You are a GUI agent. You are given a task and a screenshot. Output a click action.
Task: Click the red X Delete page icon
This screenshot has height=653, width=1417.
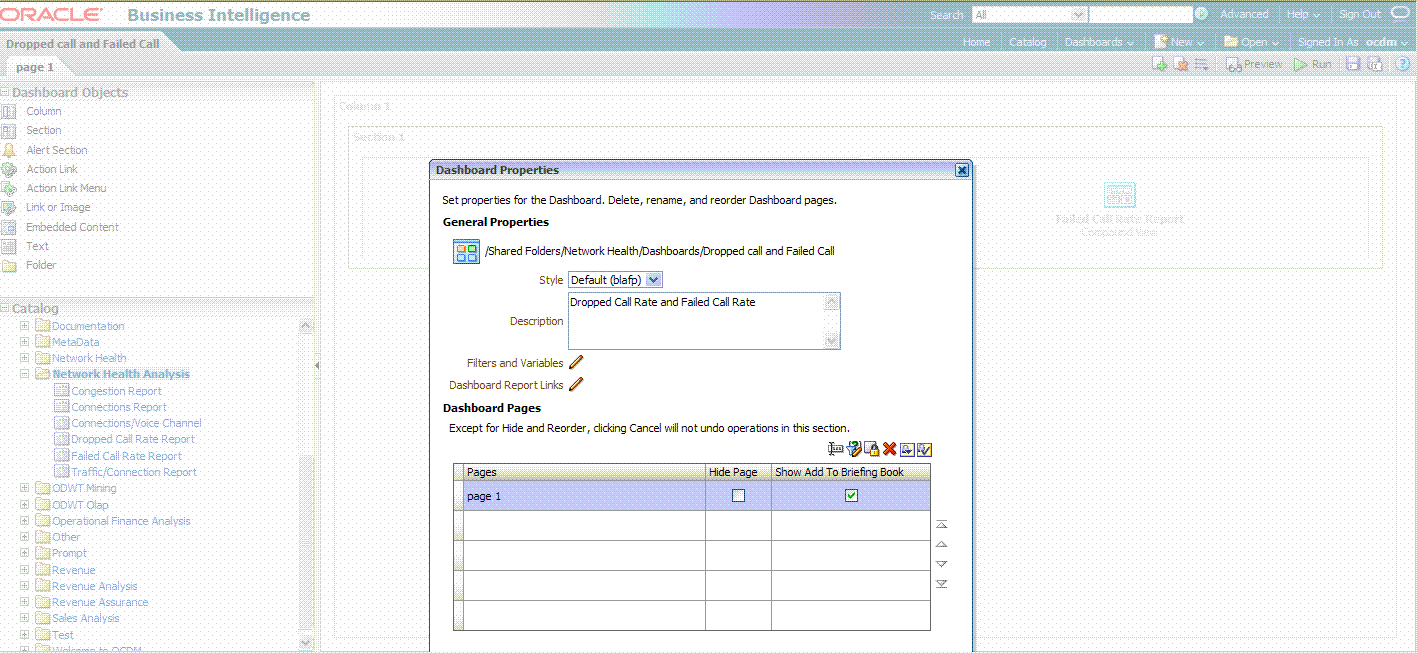pos(889,450)
